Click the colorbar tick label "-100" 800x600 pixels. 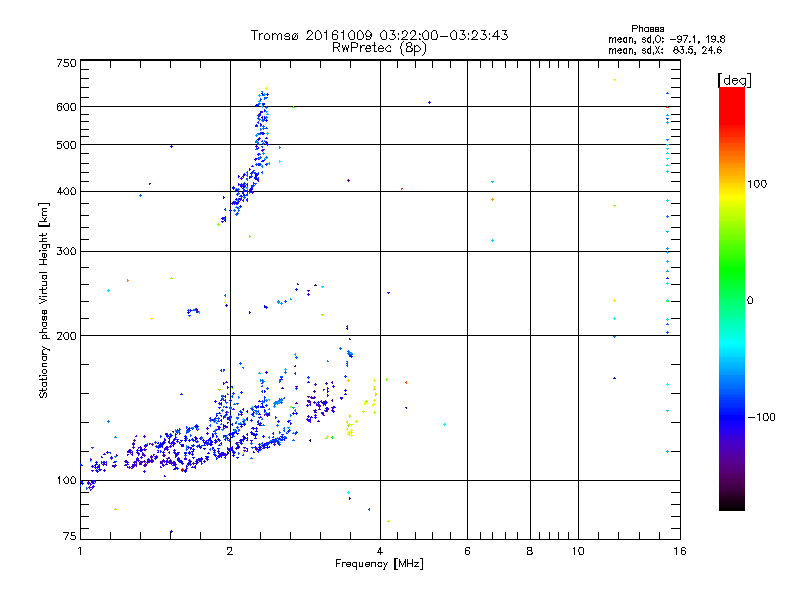tap(761, 417)
